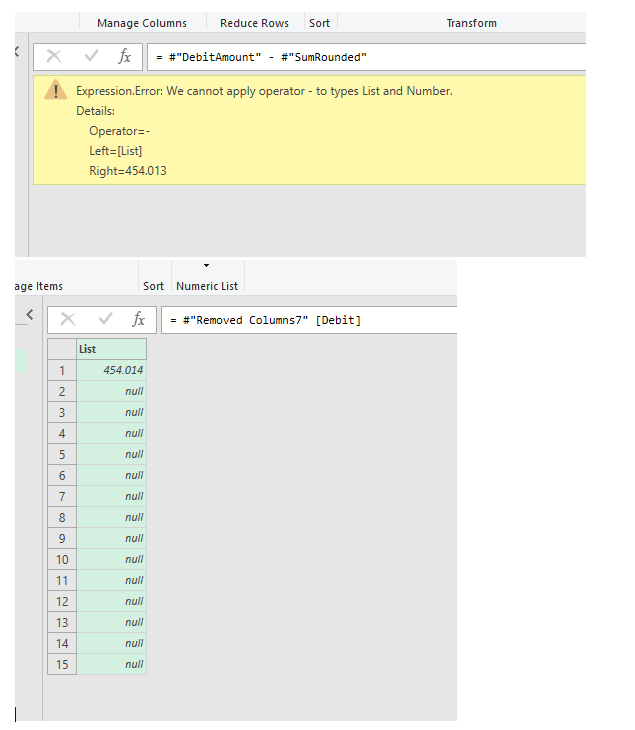Collapse the queries pane with chevron arrow
The width and height of the screenshot is (635, 730).
[x=30, y=315]
